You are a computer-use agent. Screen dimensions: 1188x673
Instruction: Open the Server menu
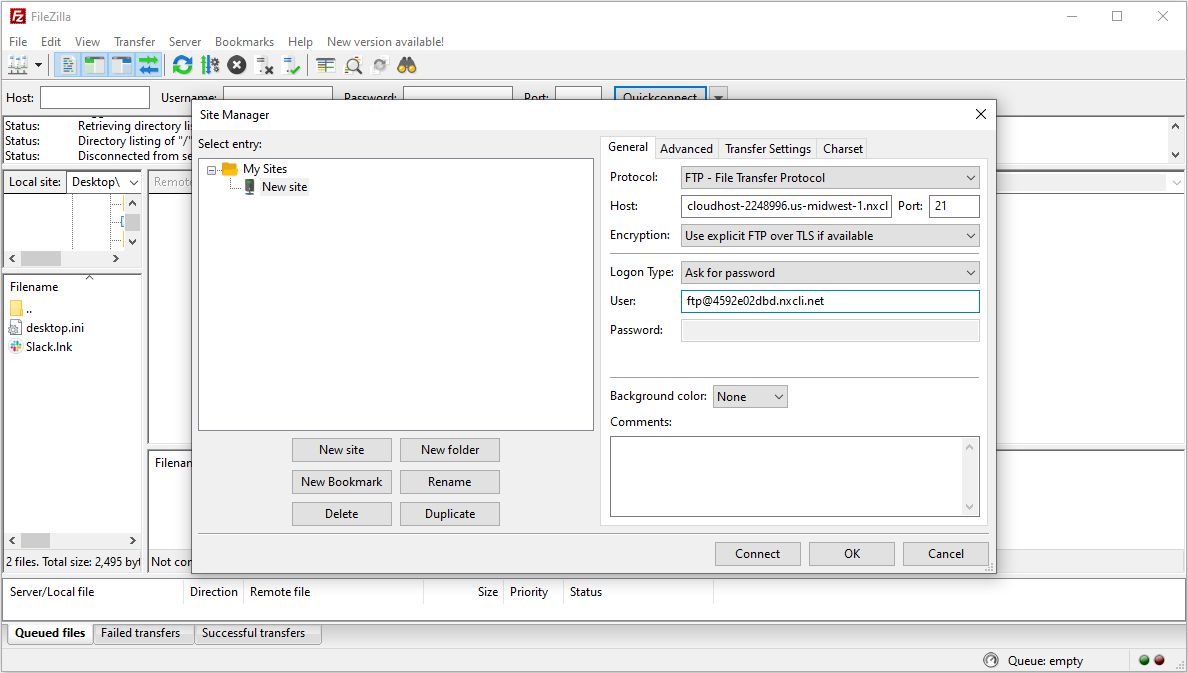[x=185, y=42]
